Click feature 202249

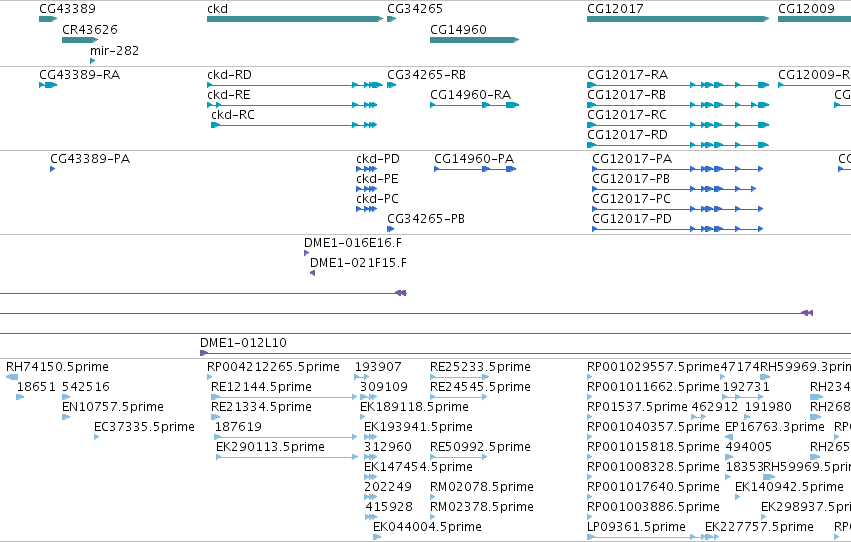click(370, 498)
